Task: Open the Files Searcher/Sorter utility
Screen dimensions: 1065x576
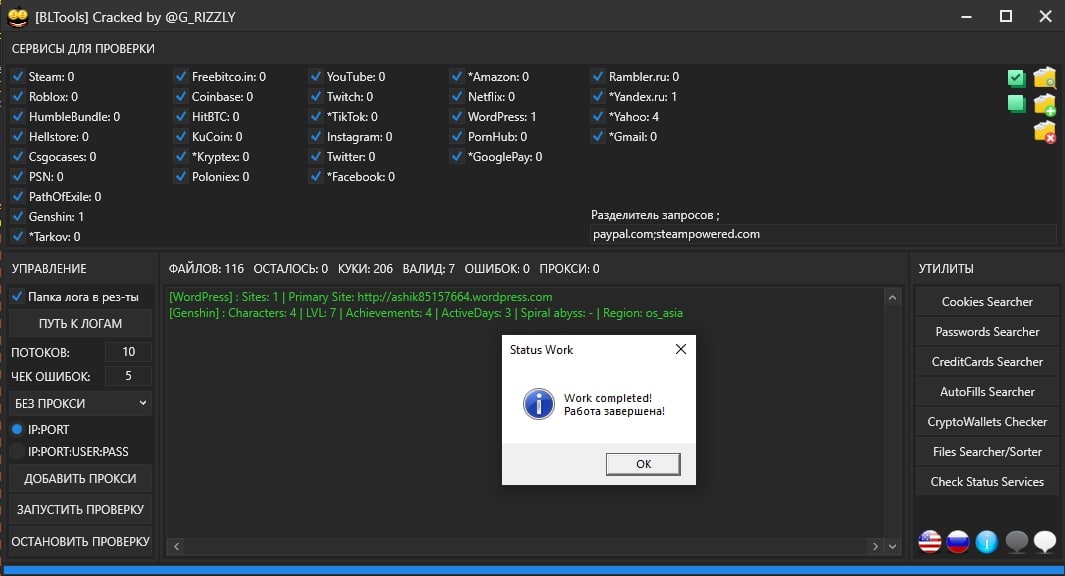Action: 987,452
